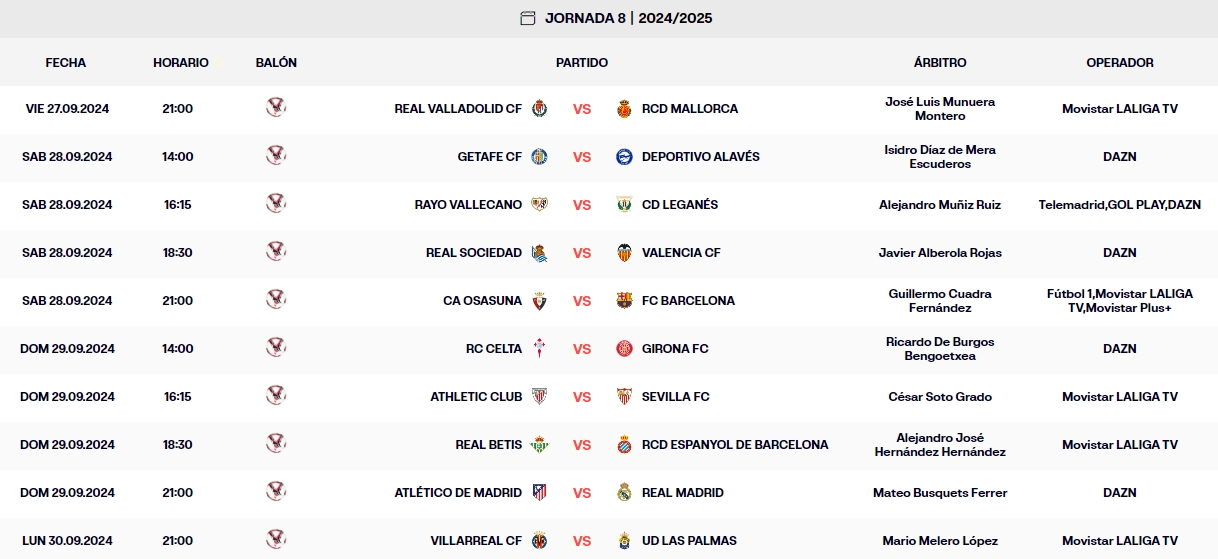
Task: Click the Valencia CF crest icon
Action: pyautogui.click(x=625, y=252)
